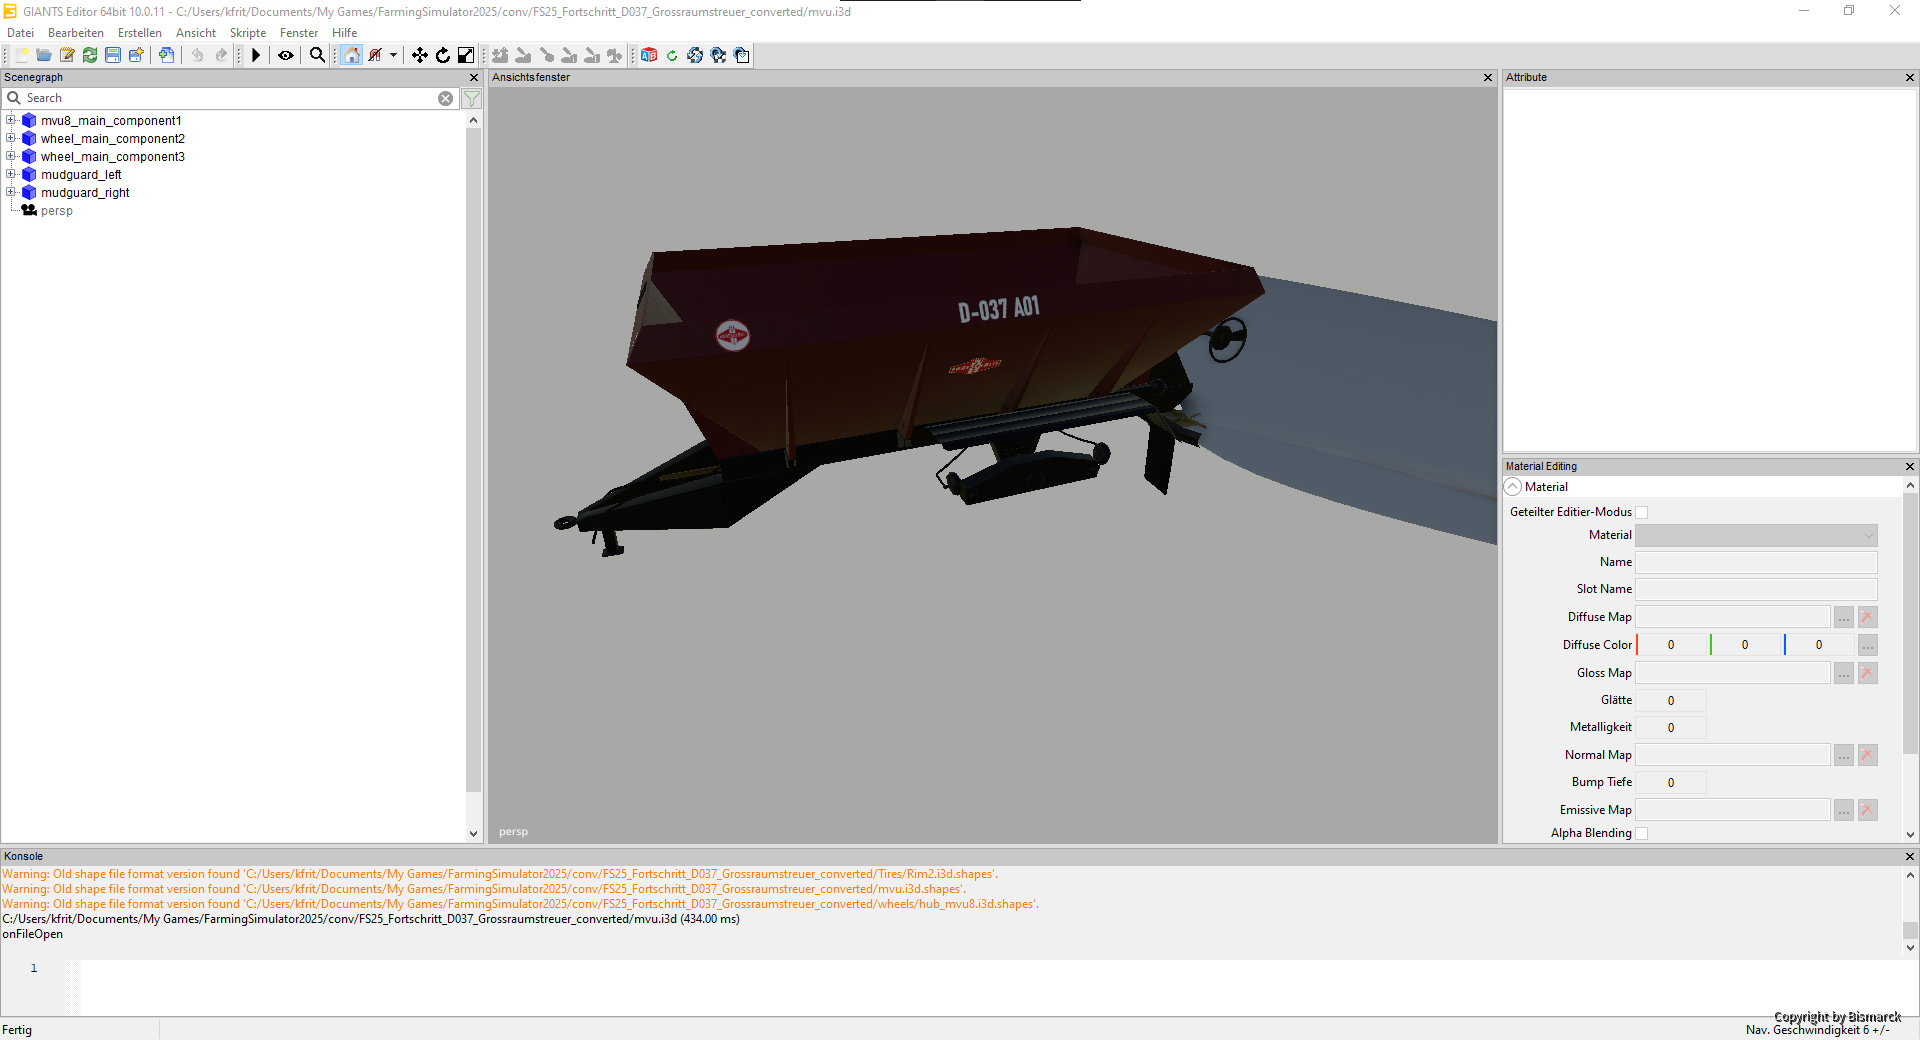Toggle Geteilter Editier-Modus checkbox
This screenshot has width=1920, height=1040.
pos(1642,512)
